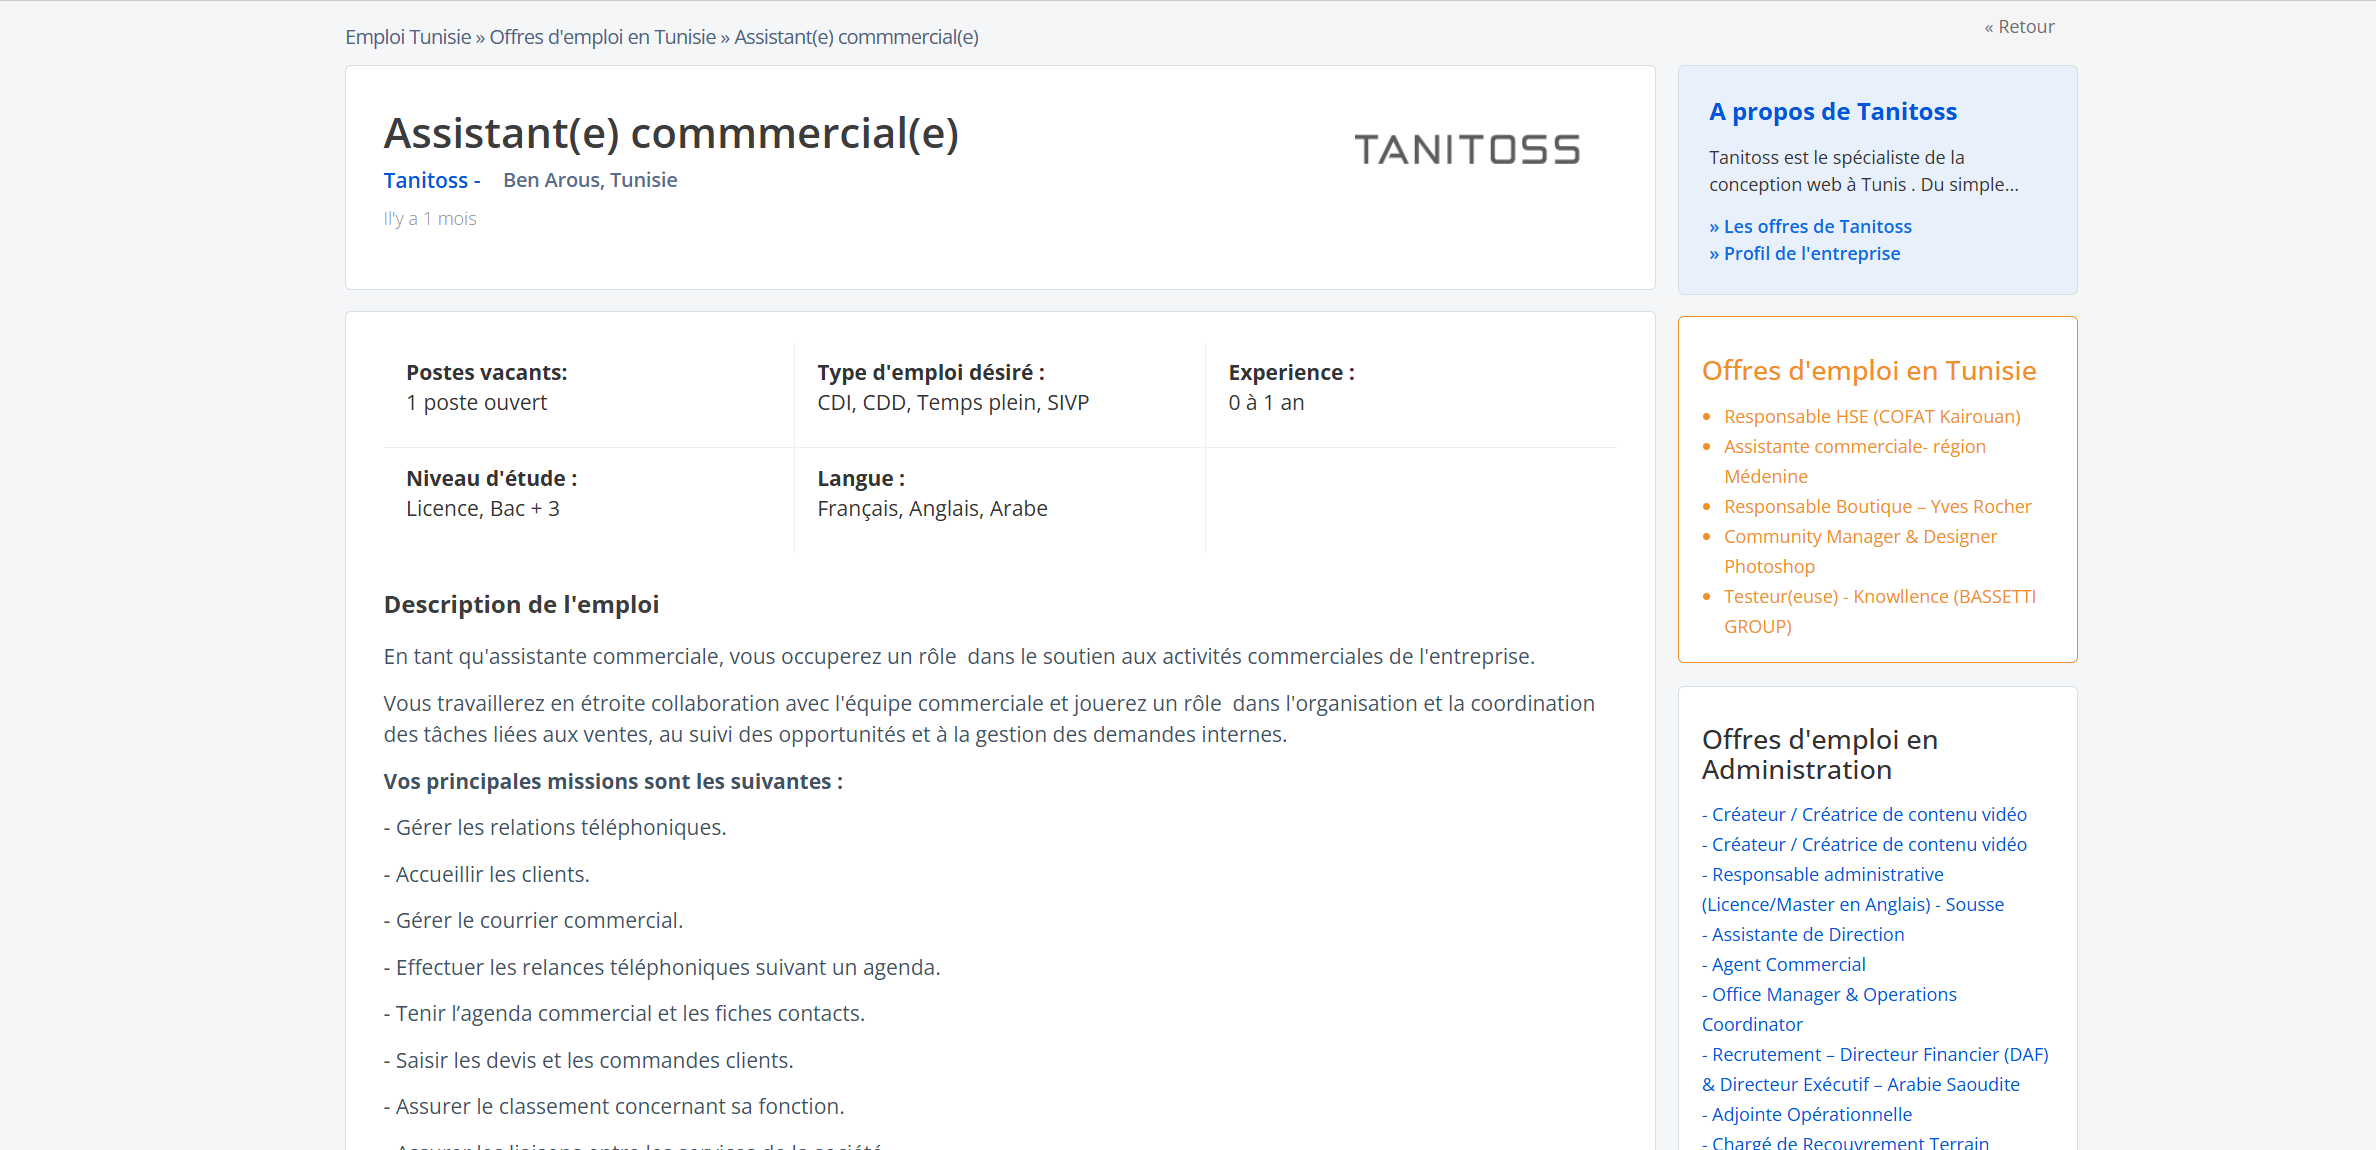Open Offres d'emploi en Tunisie breadcrumb

602,37
